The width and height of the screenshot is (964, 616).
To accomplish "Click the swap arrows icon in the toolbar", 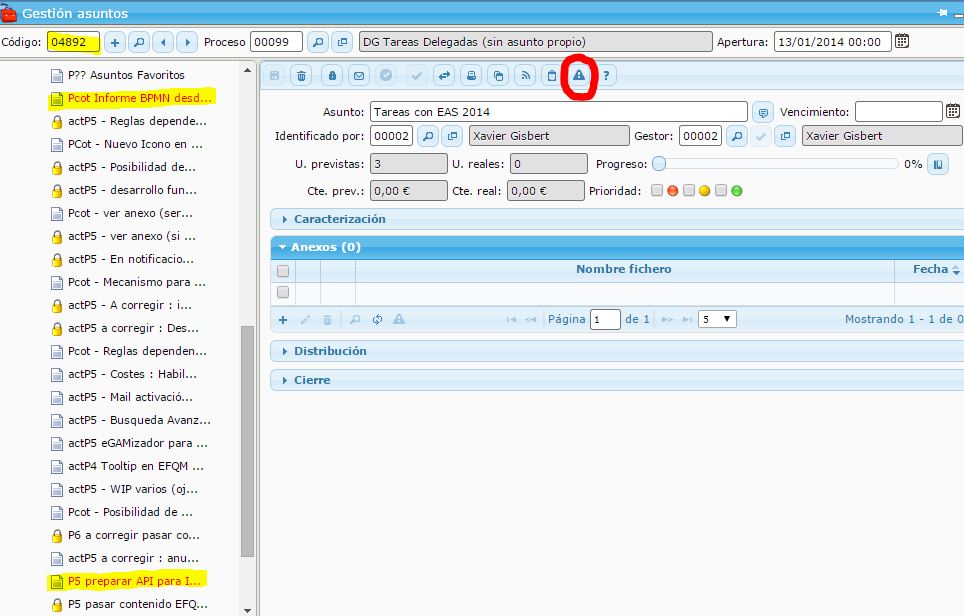I will [x=444, y=75].
